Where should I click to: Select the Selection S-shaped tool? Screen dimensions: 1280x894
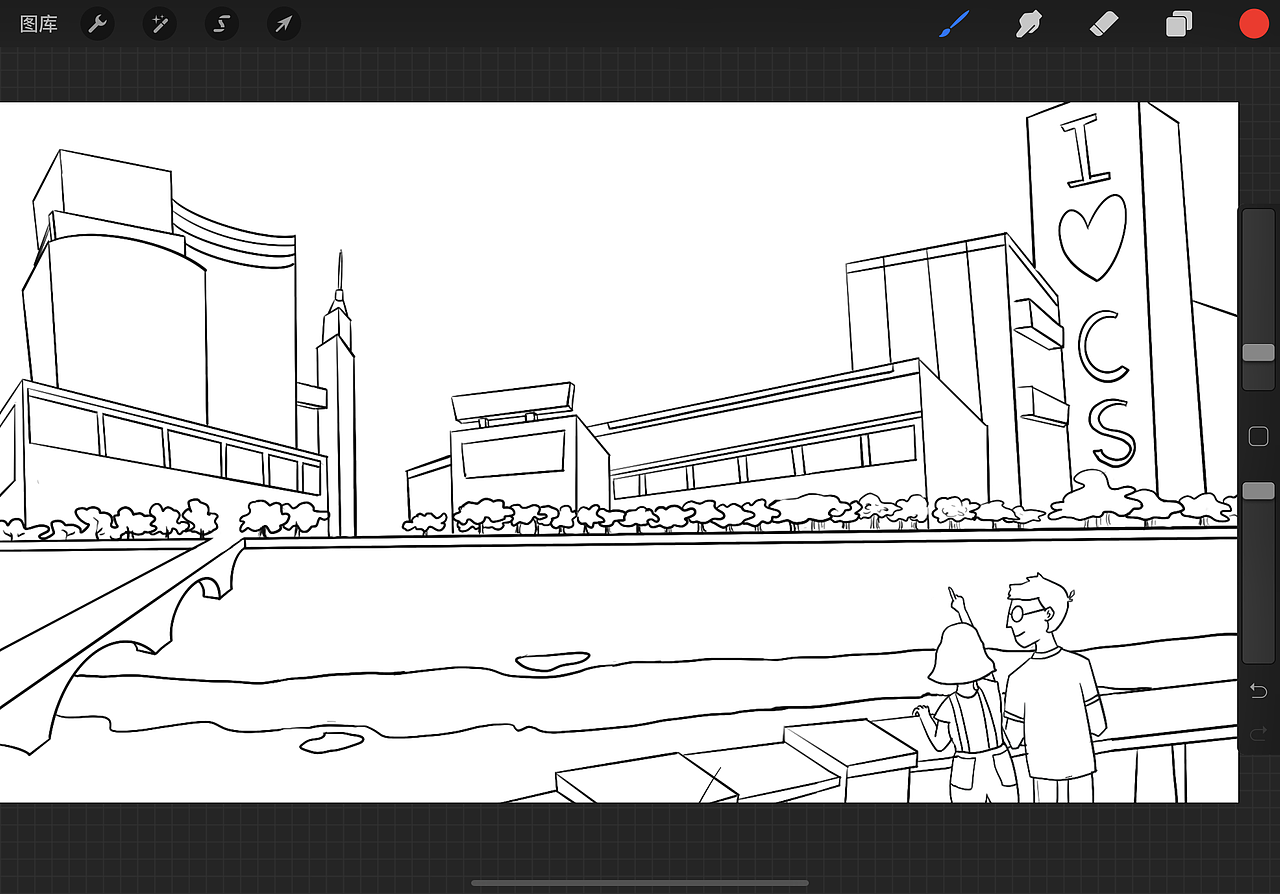(x=222, y=24)
